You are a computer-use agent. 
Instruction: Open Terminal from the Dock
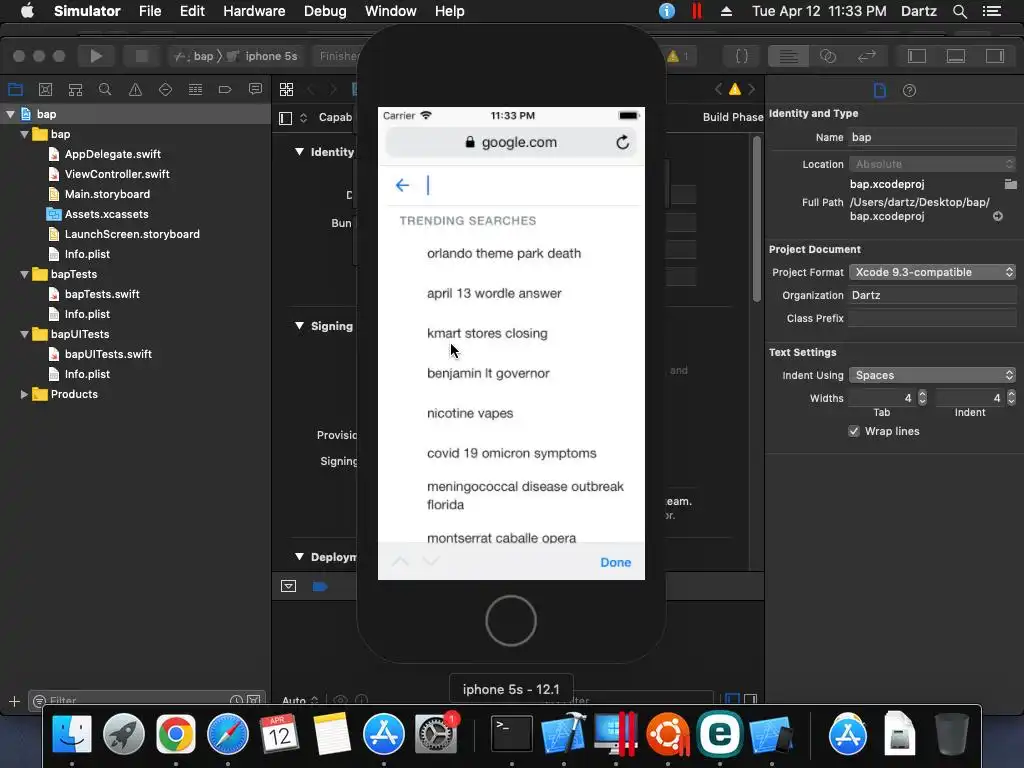coord(511,734)
